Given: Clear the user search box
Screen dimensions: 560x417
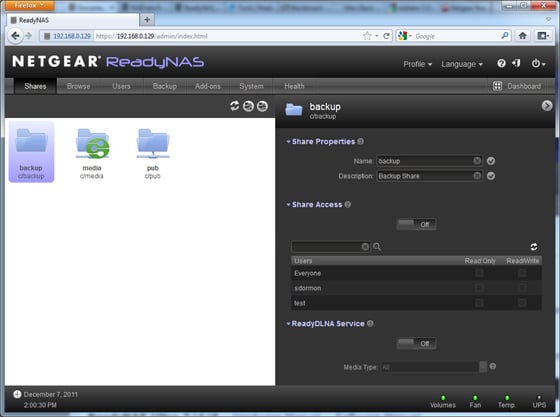Looking at the screenshot, I should click(x=365, y=247).
